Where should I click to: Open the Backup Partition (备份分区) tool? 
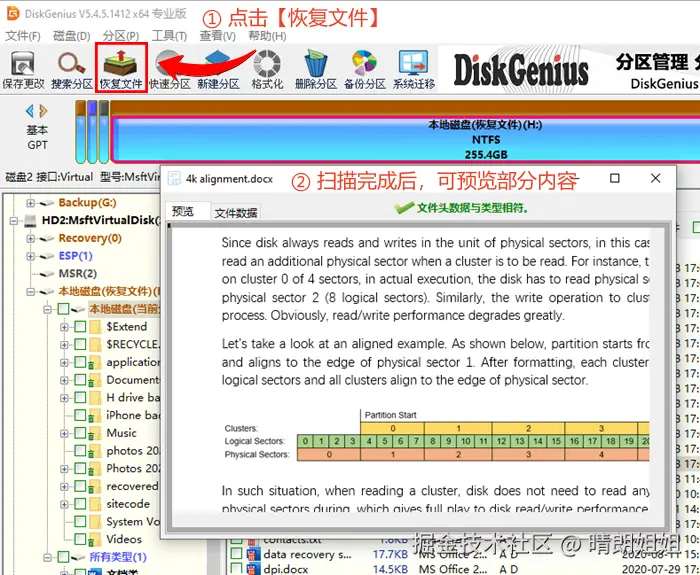point(364,65)
